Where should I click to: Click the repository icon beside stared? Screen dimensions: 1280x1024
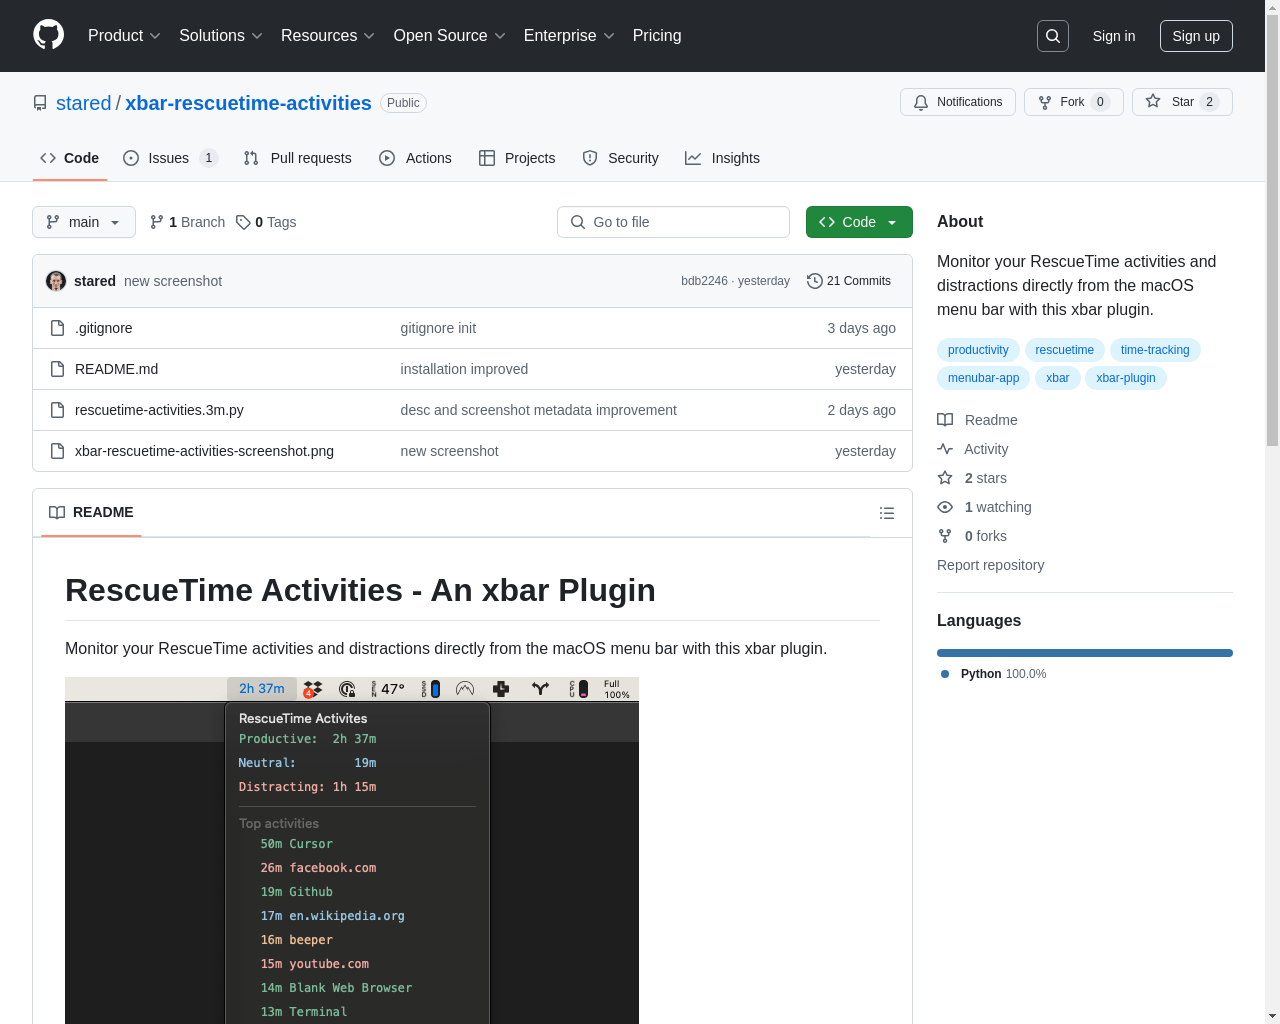40,103
